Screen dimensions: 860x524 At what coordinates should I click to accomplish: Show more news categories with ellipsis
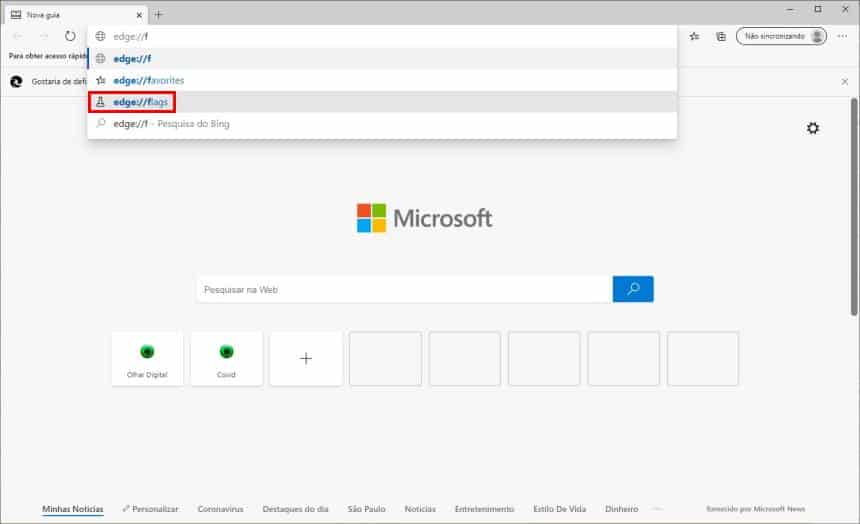(x=658, y=509)
